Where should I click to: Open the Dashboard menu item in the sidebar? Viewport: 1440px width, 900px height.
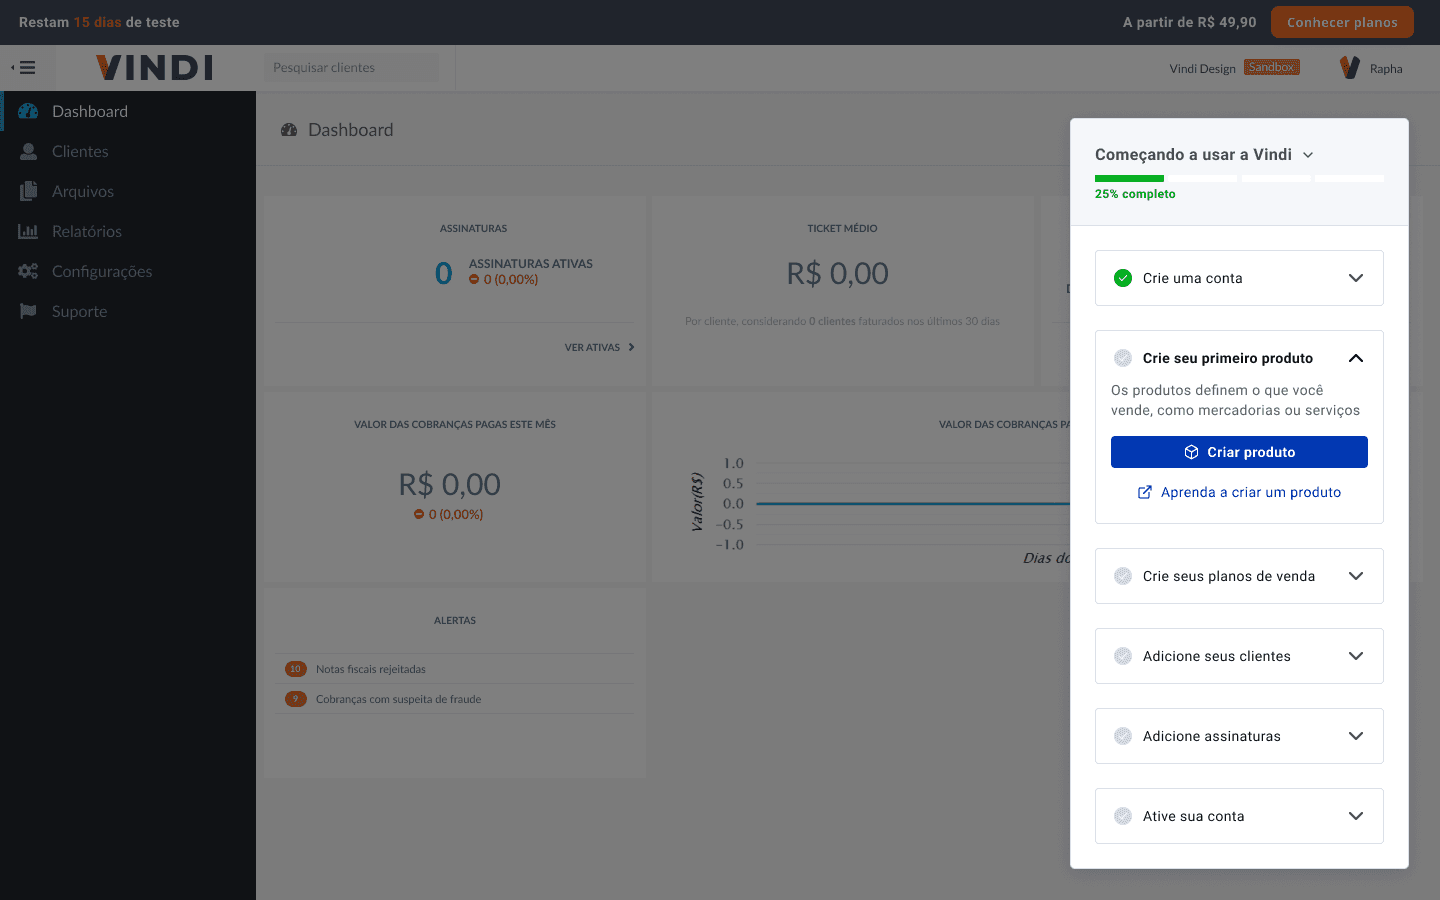(128, 111)
